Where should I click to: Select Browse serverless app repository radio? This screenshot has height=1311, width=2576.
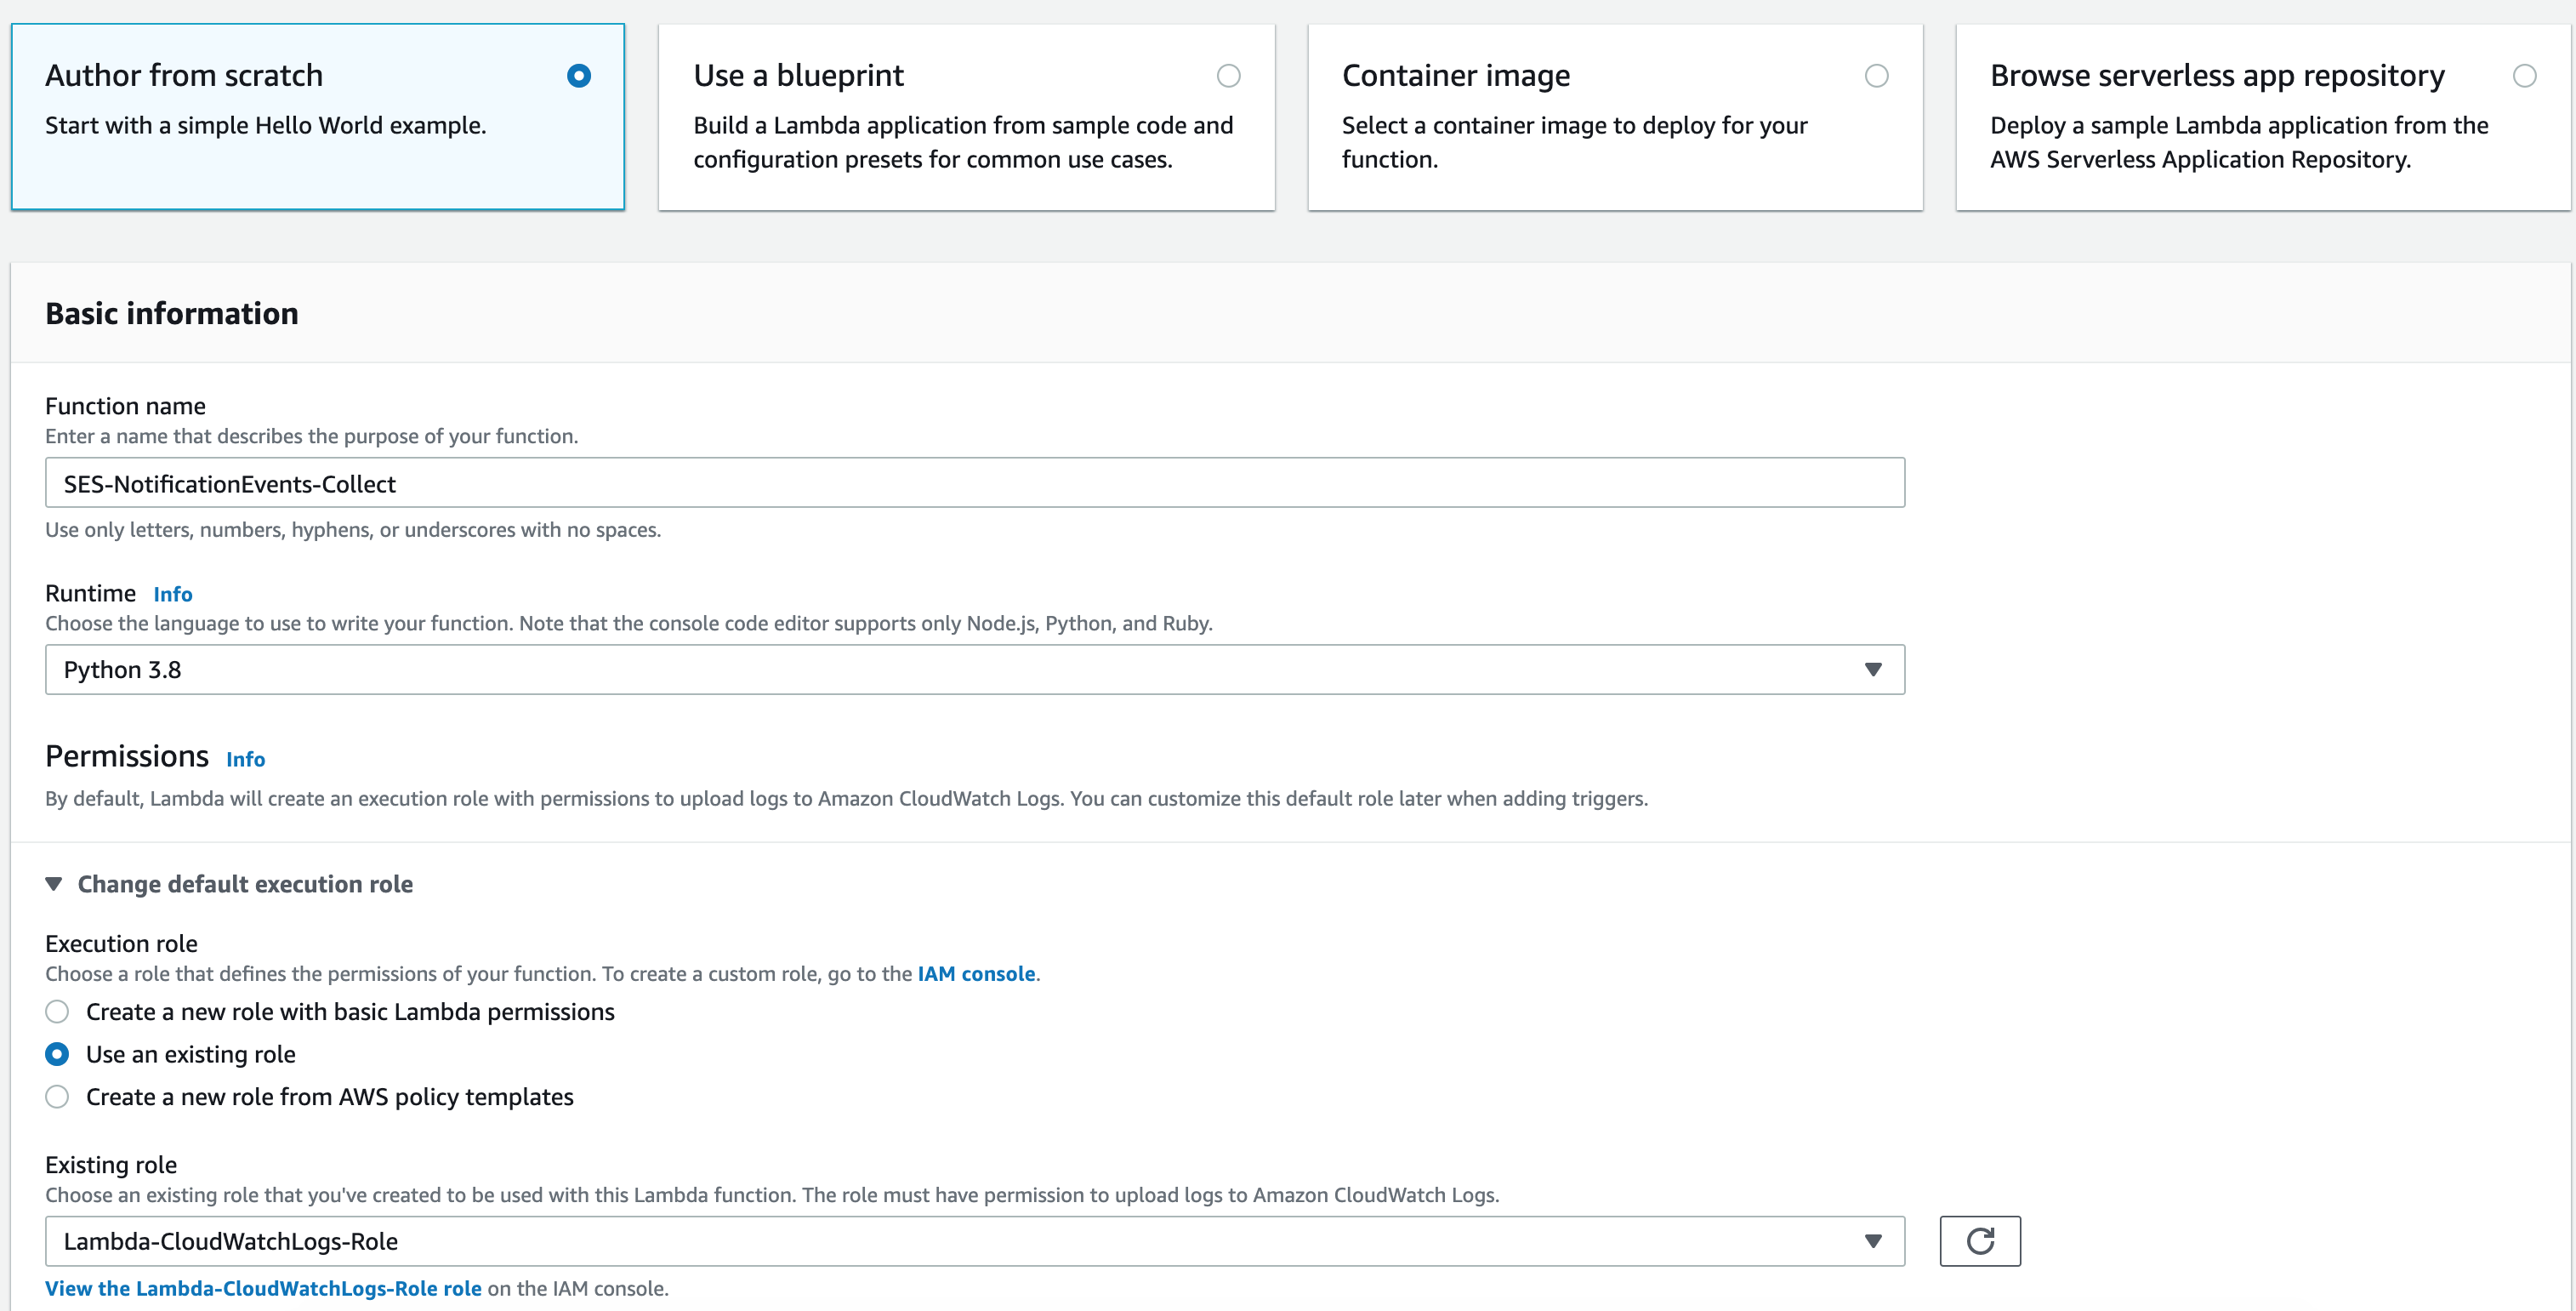2524,76
